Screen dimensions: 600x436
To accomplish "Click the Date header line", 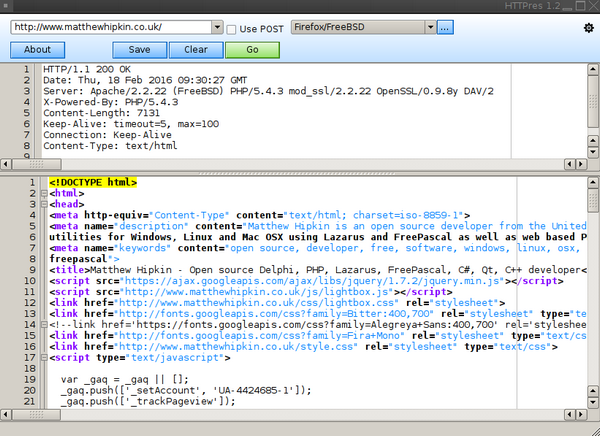I will click(x=145, y=80).
